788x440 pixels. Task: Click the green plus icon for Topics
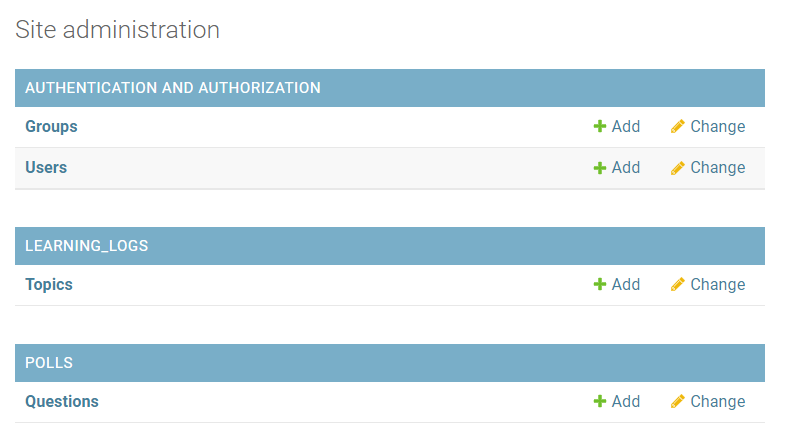click(600, 285)
